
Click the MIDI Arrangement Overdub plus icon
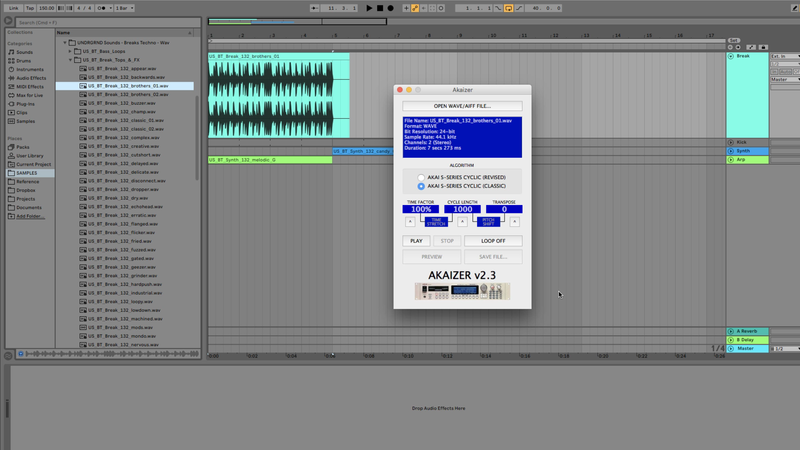tap(406, 8)
